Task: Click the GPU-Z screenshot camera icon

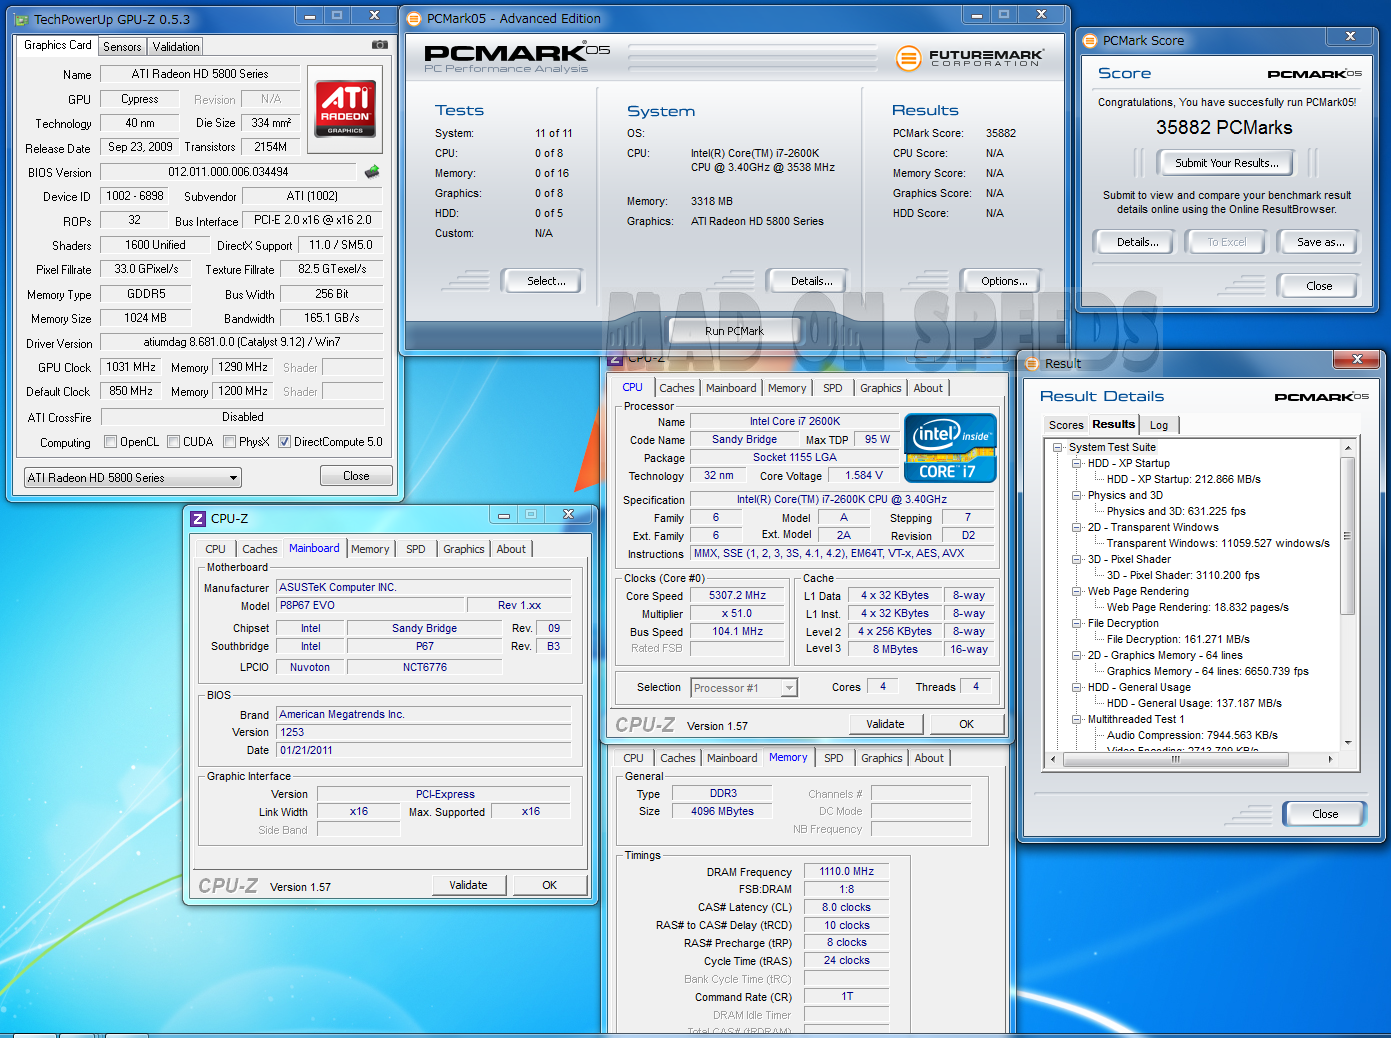Action: (x=380, y=45)
